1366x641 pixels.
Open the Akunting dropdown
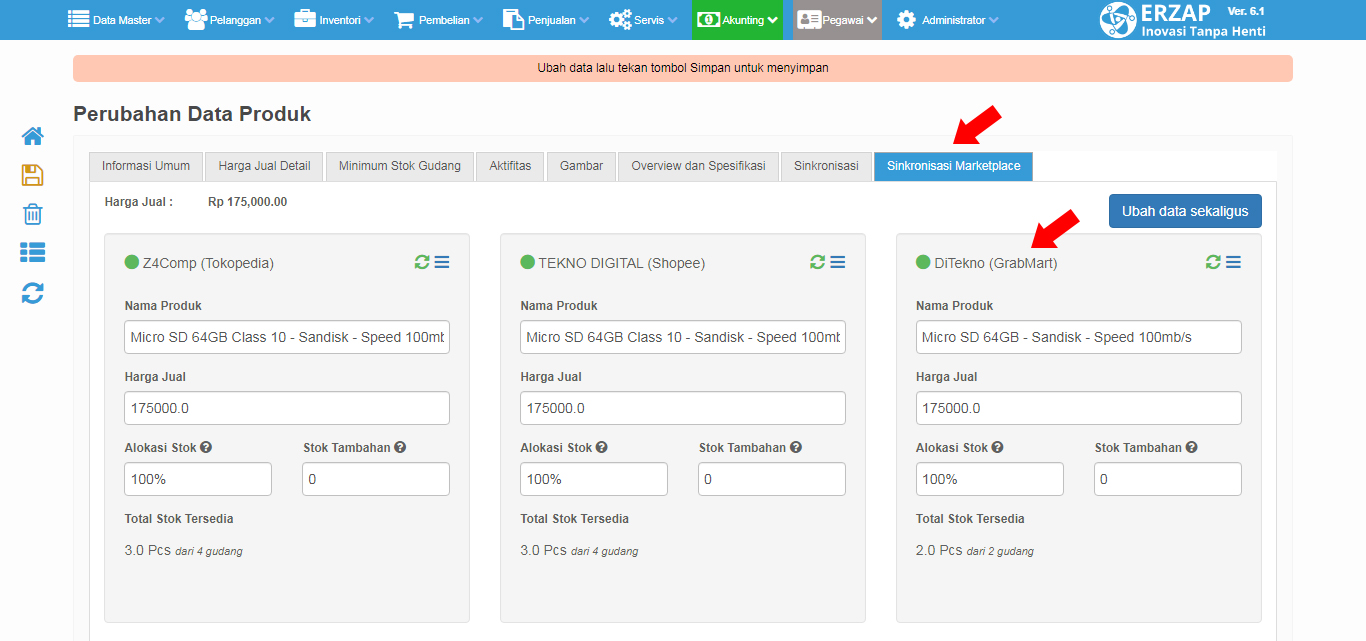pyautogui.click(x=738, y=20)
